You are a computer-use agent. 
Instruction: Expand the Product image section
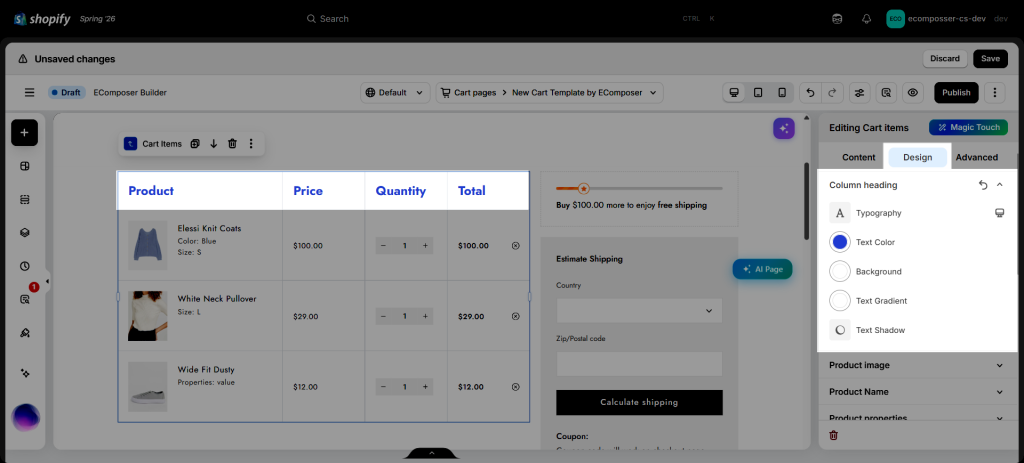pos(917,365)
